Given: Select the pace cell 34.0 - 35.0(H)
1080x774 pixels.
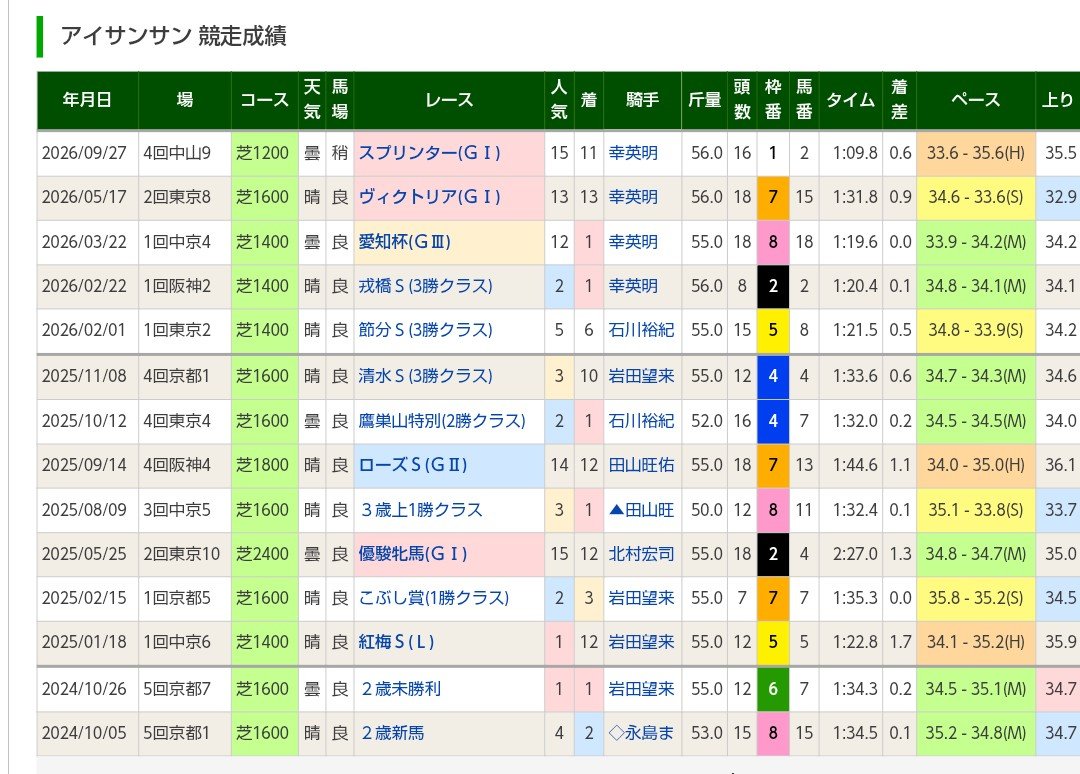Looking at the screenshot, I should click(975, 465).
